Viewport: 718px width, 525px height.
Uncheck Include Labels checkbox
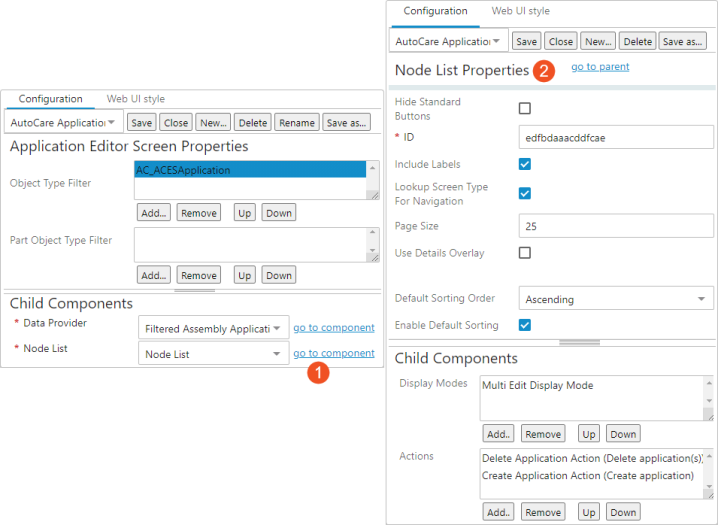(x=525, y=164)
